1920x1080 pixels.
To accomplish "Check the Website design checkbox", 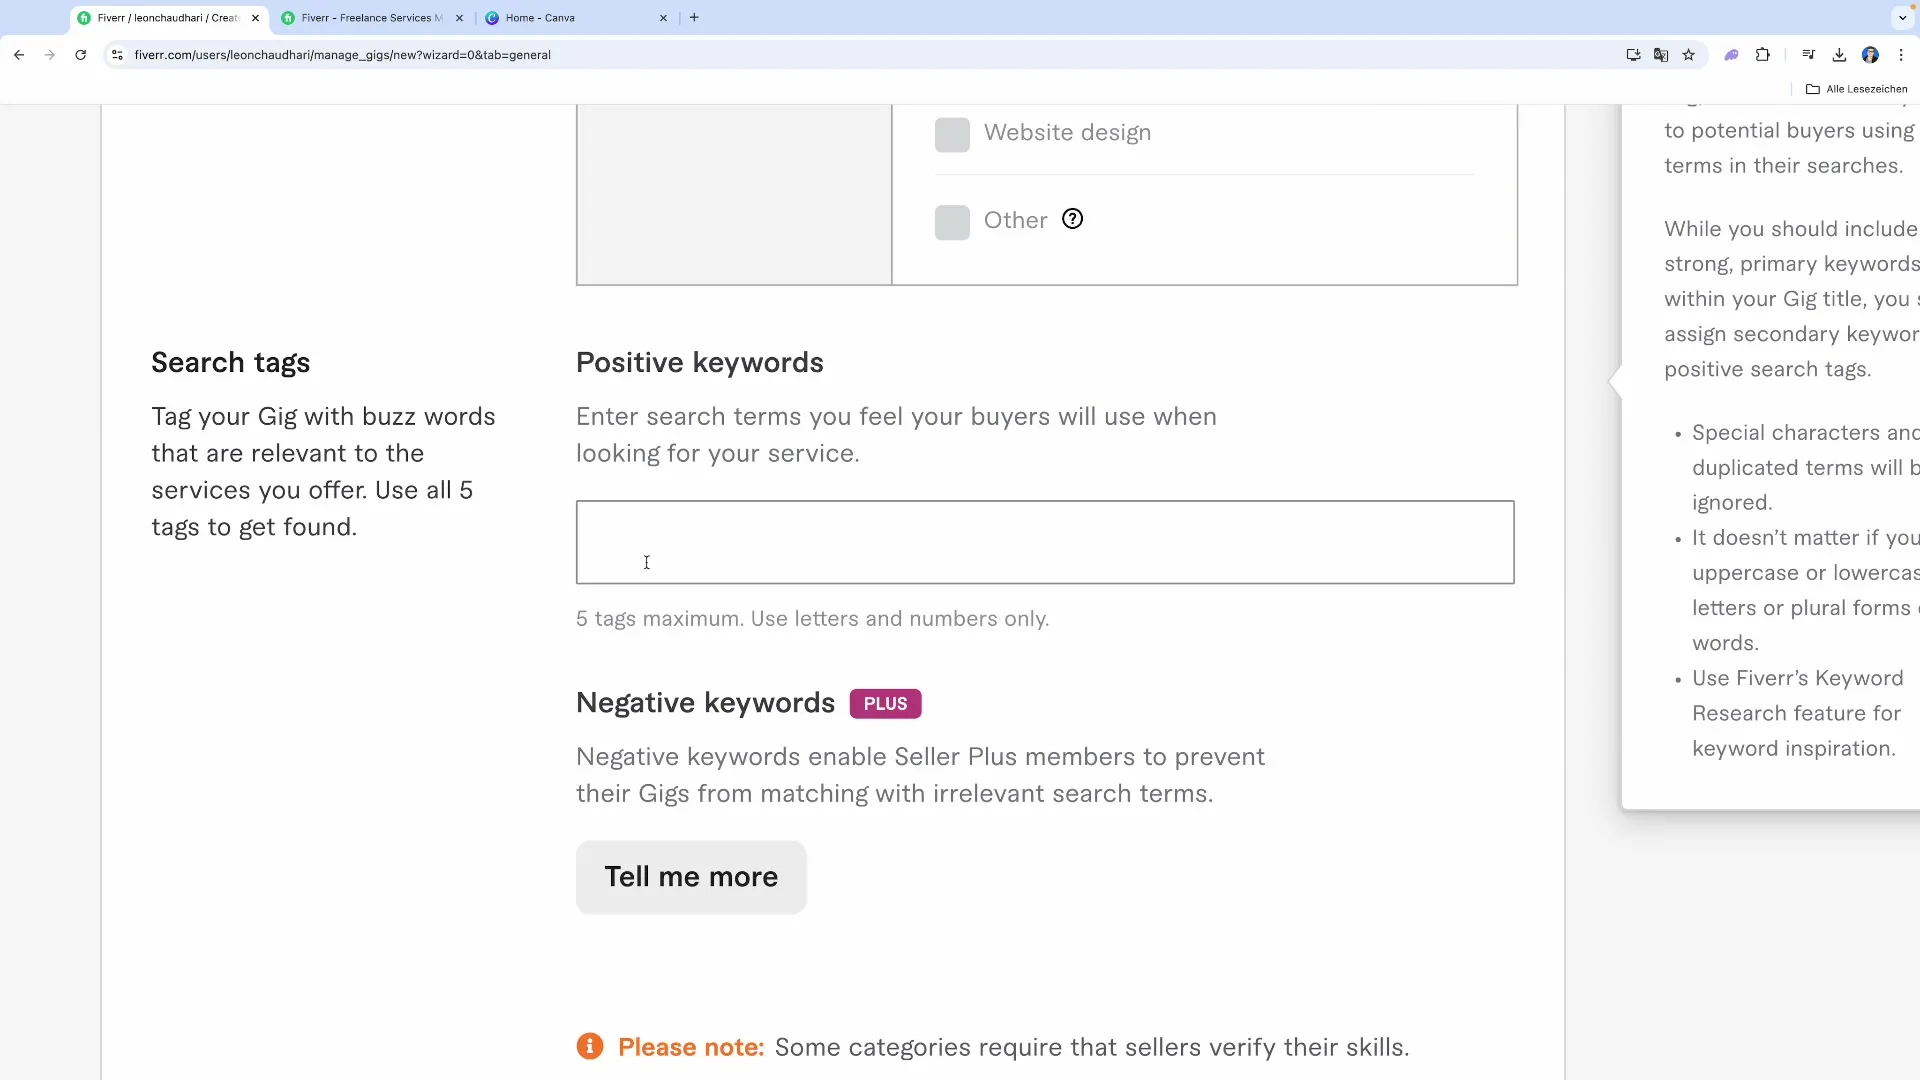I will coord(952,133).
